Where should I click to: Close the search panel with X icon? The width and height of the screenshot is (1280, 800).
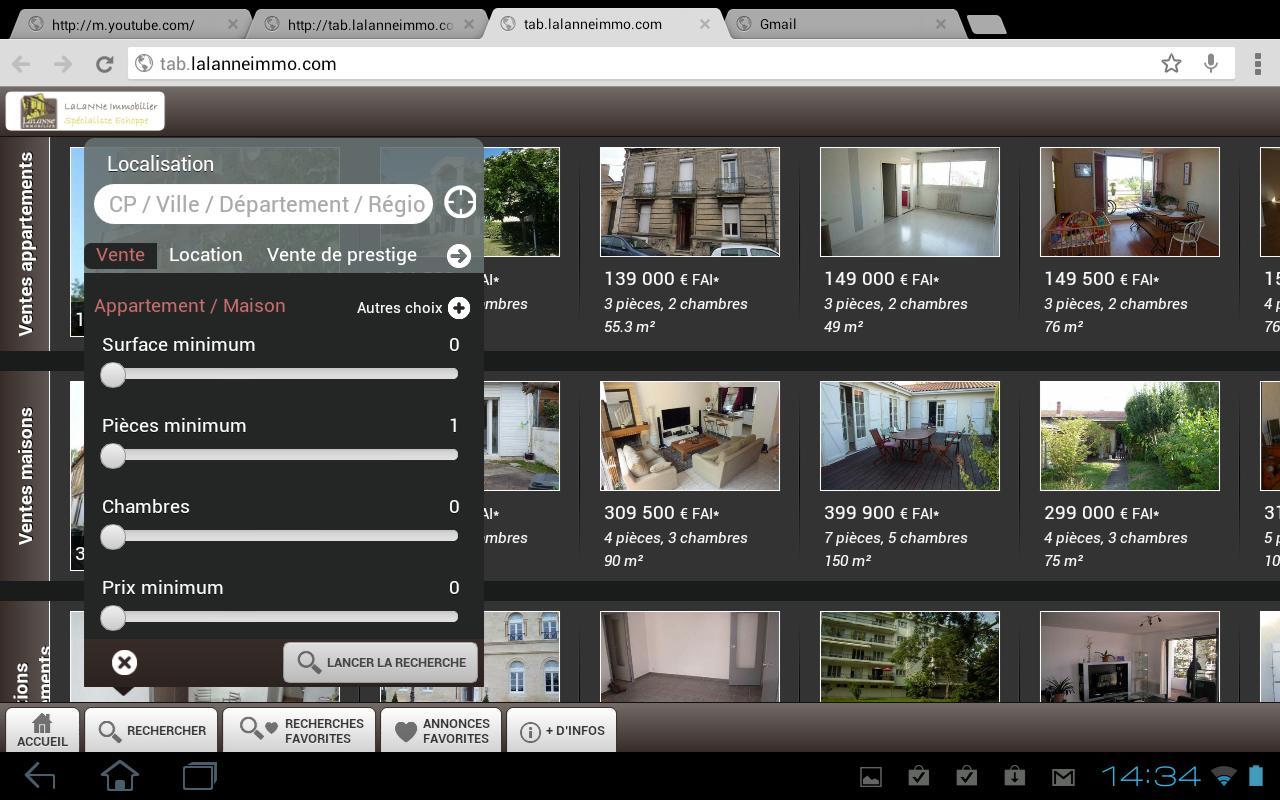(124, 663)
